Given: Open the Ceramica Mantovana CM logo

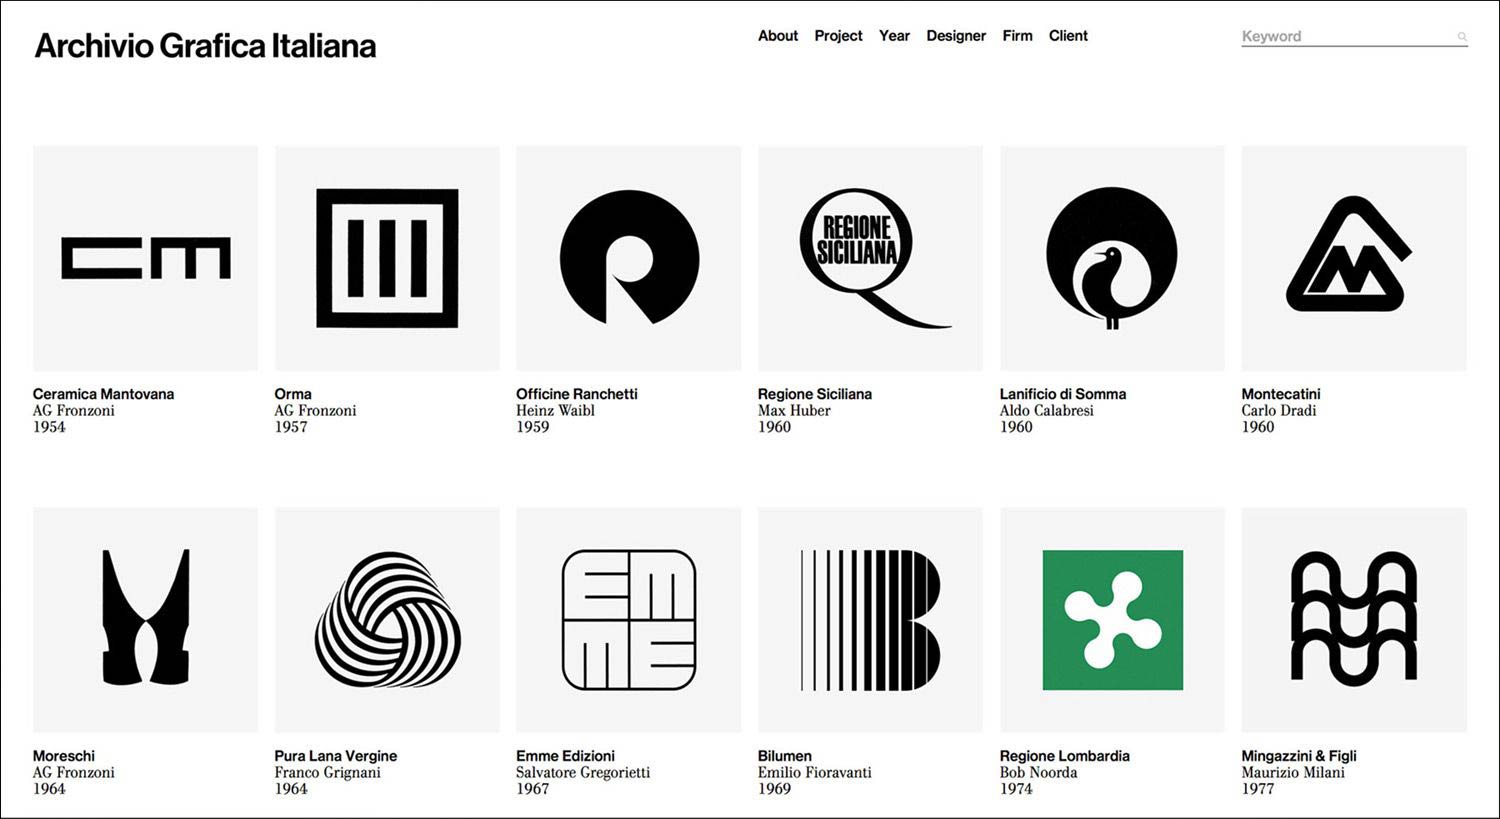Looking at the screenshot, I should tap(145, 258).
